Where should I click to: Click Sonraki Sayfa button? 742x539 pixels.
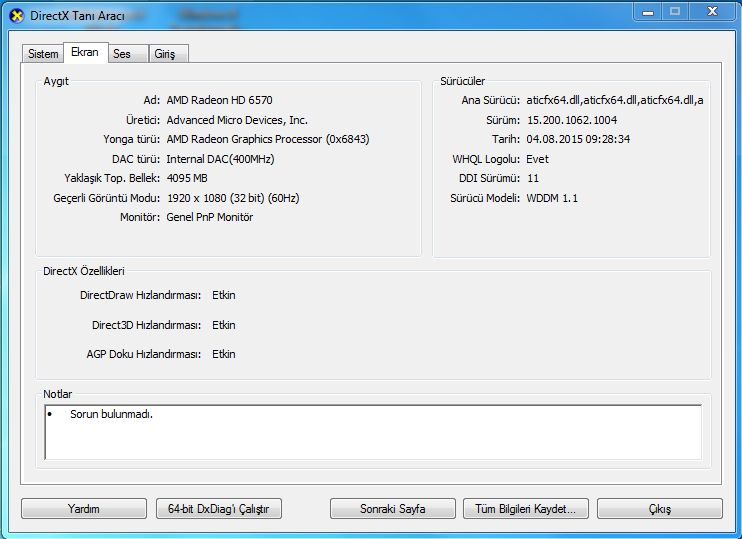[392, 509]
